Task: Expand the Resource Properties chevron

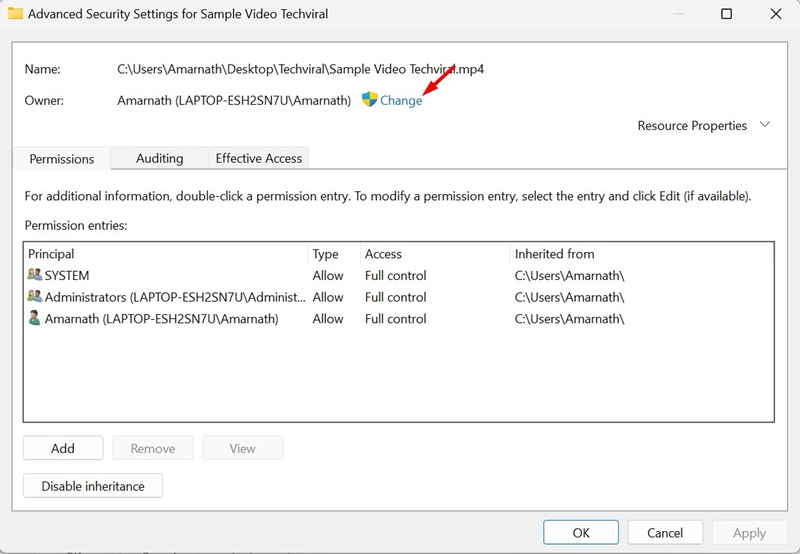Action: click(765, 125)
